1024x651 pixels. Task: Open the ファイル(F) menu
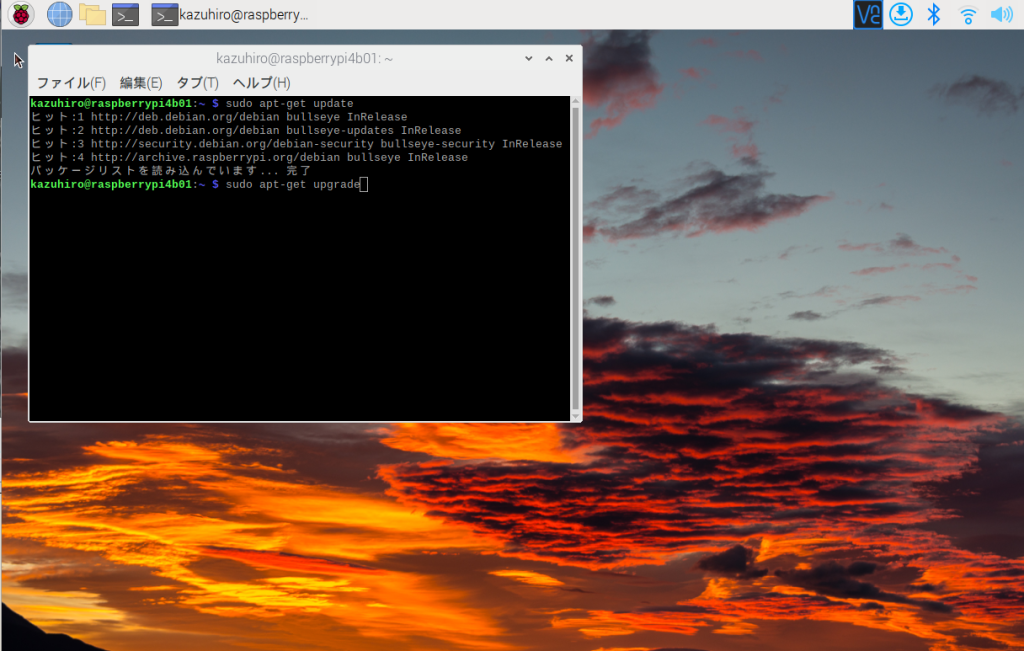(x=71, y=83)
